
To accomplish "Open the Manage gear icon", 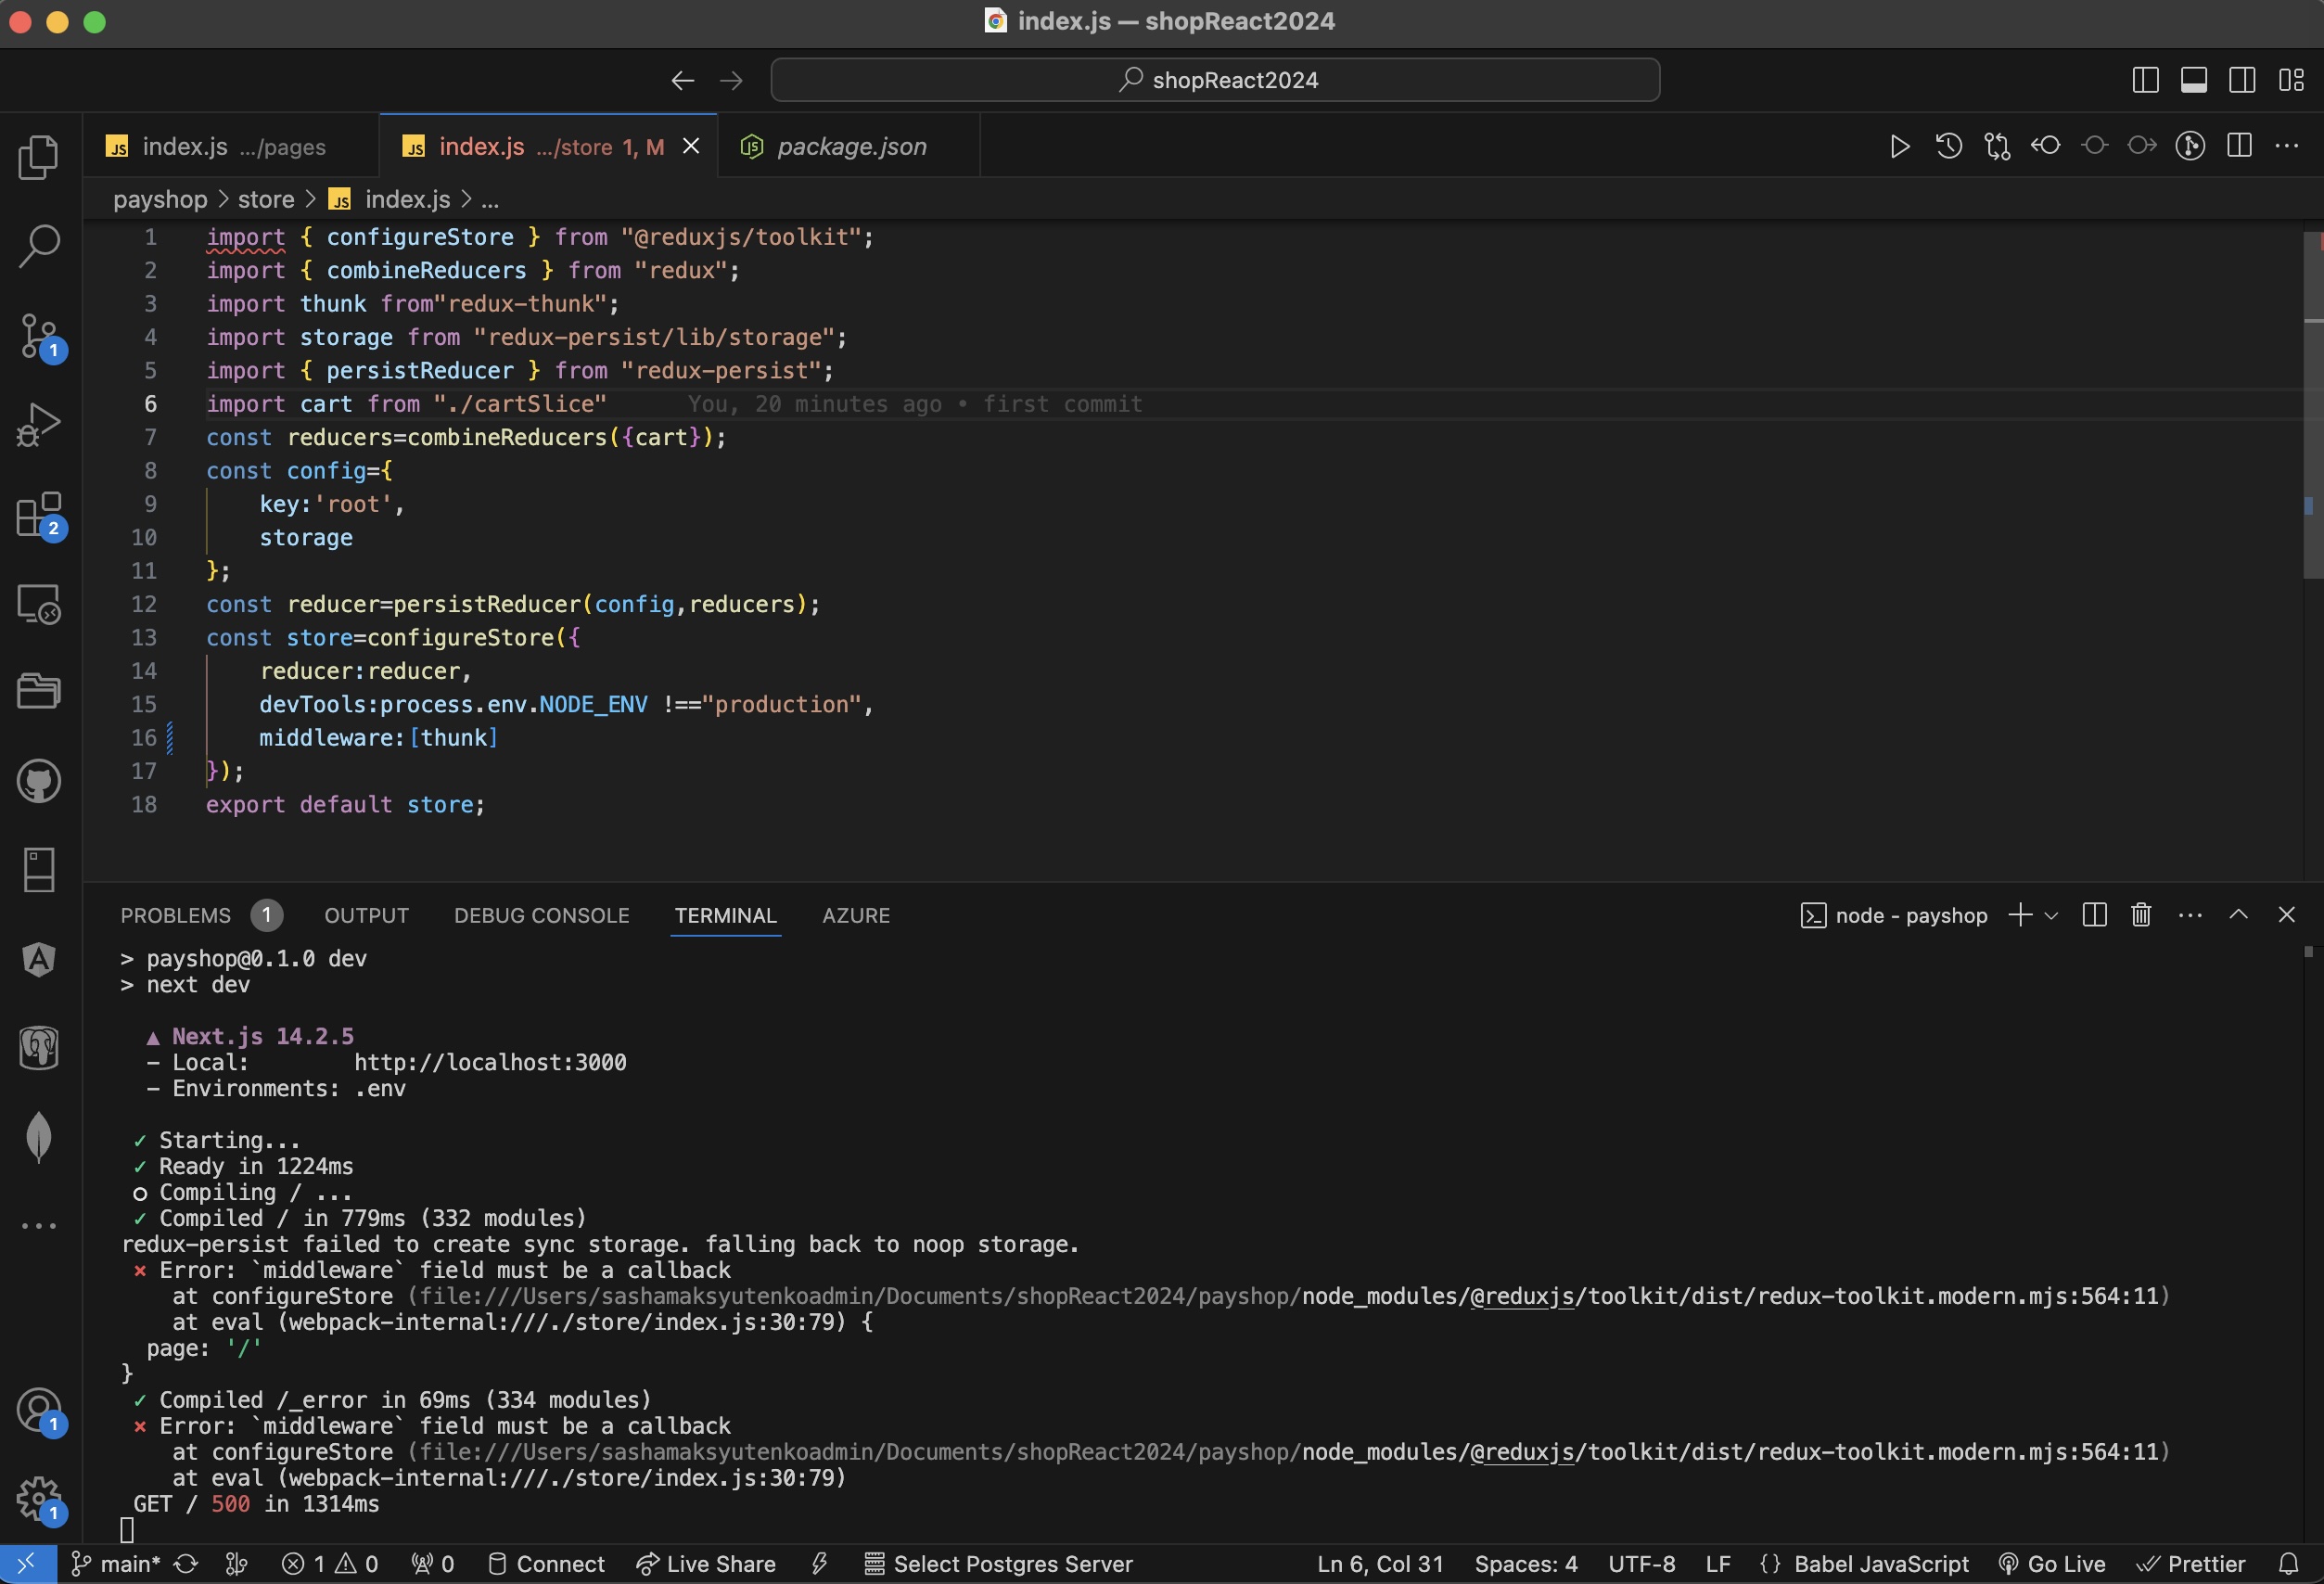I will [38, 1497].
